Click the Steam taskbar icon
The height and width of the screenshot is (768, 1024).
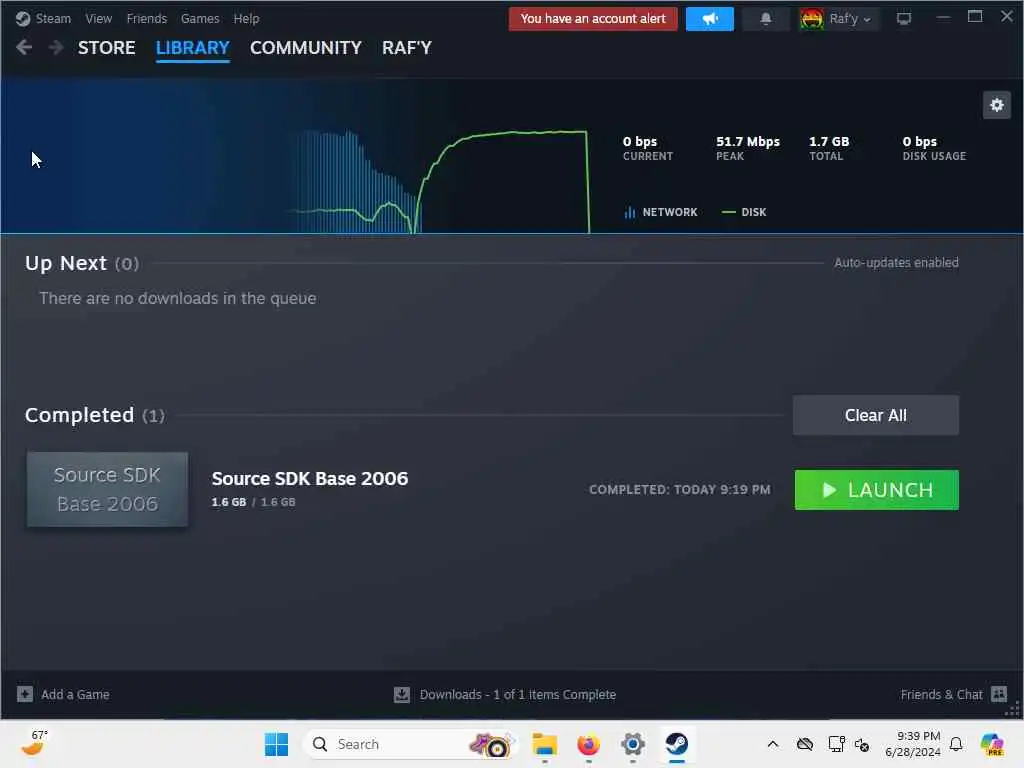677,744
